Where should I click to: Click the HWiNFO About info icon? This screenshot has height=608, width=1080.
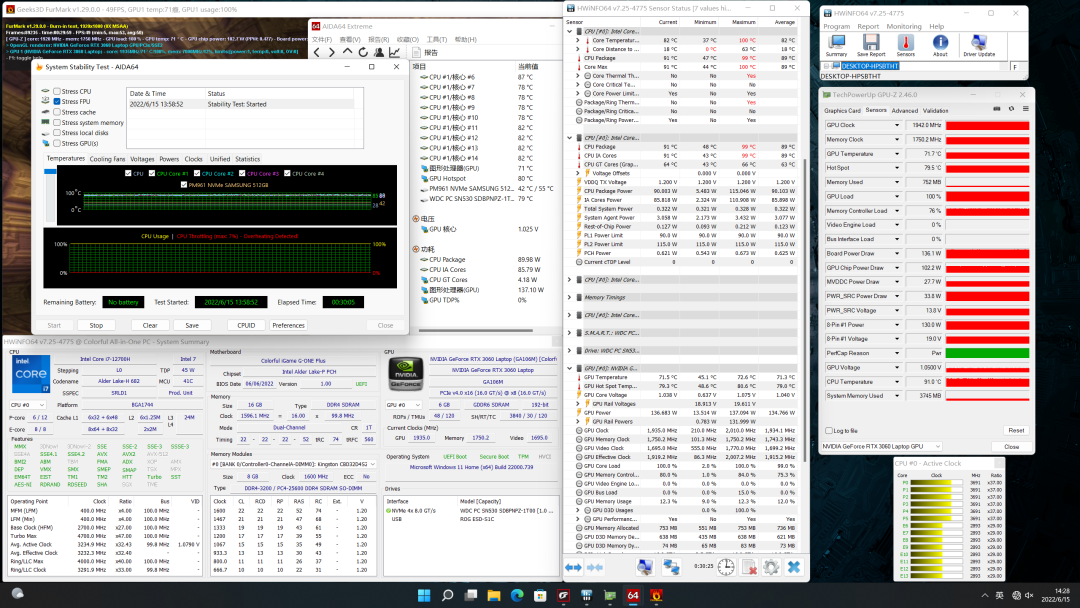point(940,43)
